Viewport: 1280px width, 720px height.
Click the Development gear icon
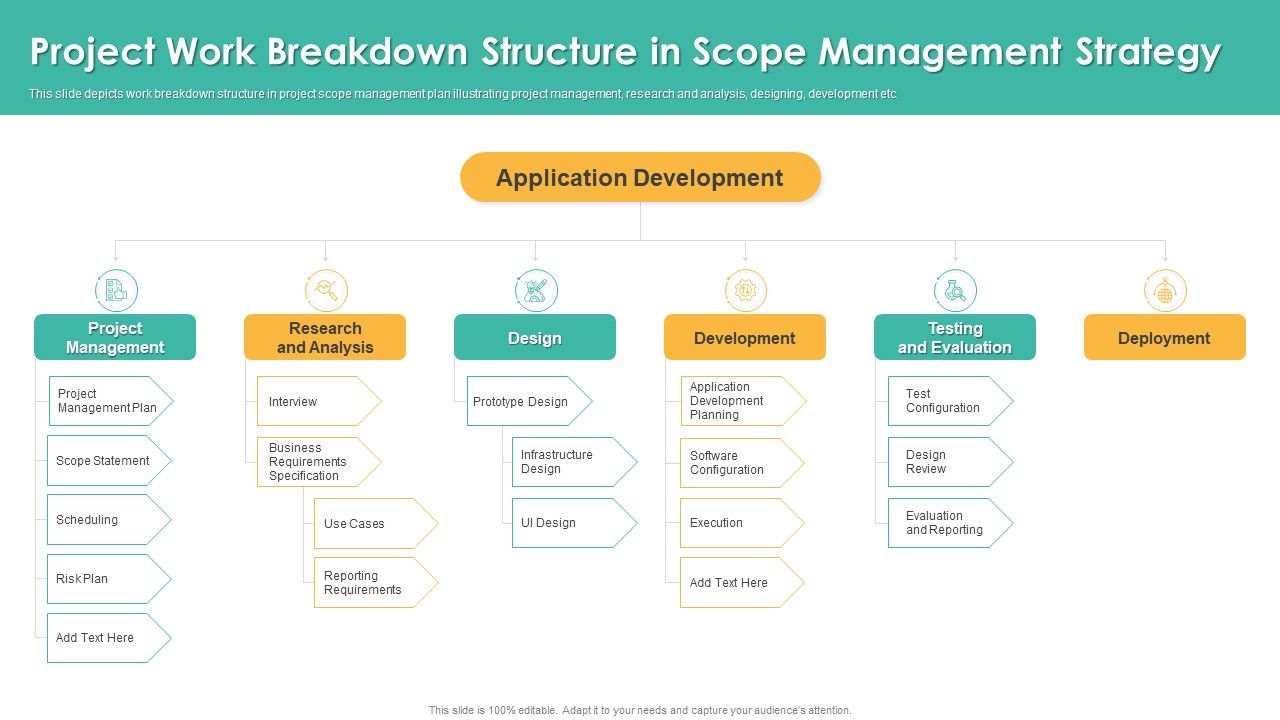[x=745, y=291]
